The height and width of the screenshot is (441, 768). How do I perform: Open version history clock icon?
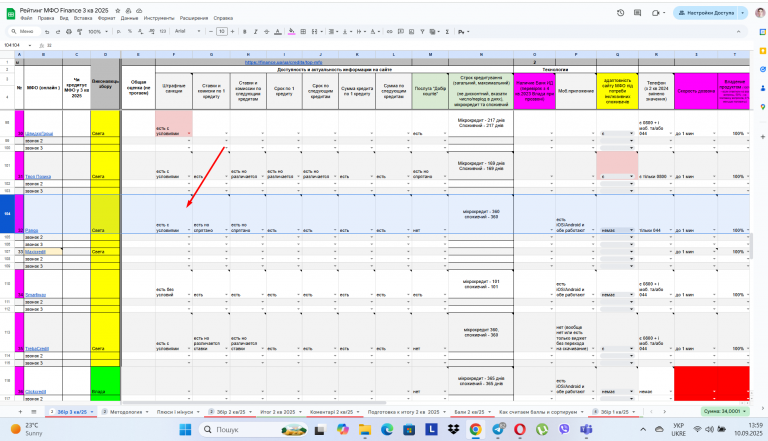[x=621, y=13]
